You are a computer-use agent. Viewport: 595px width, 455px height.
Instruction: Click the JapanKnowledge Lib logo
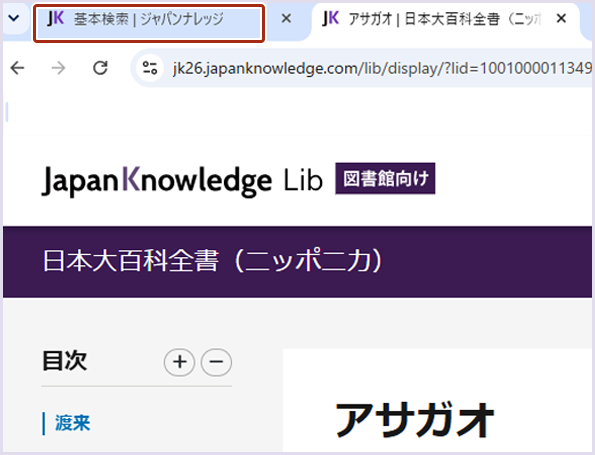(x=182, y=181)
